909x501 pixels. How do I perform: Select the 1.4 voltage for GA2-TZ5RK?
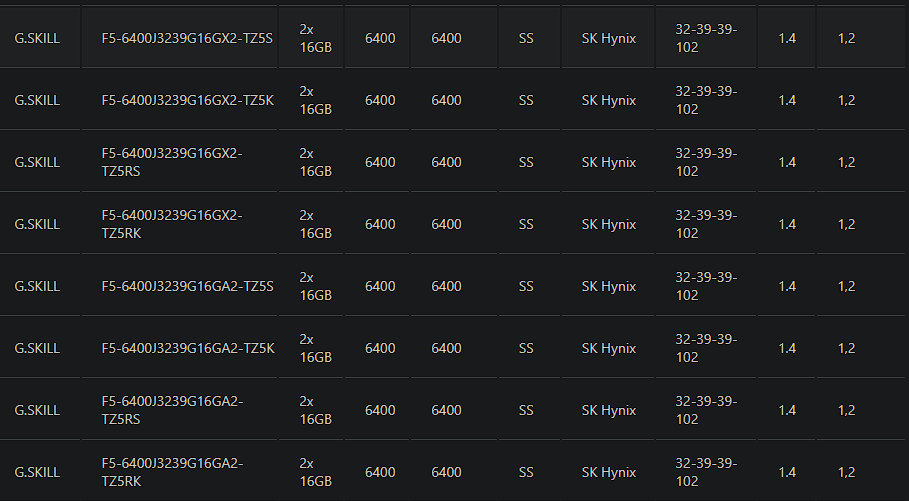pyautogui.click(x=786, y=472)
